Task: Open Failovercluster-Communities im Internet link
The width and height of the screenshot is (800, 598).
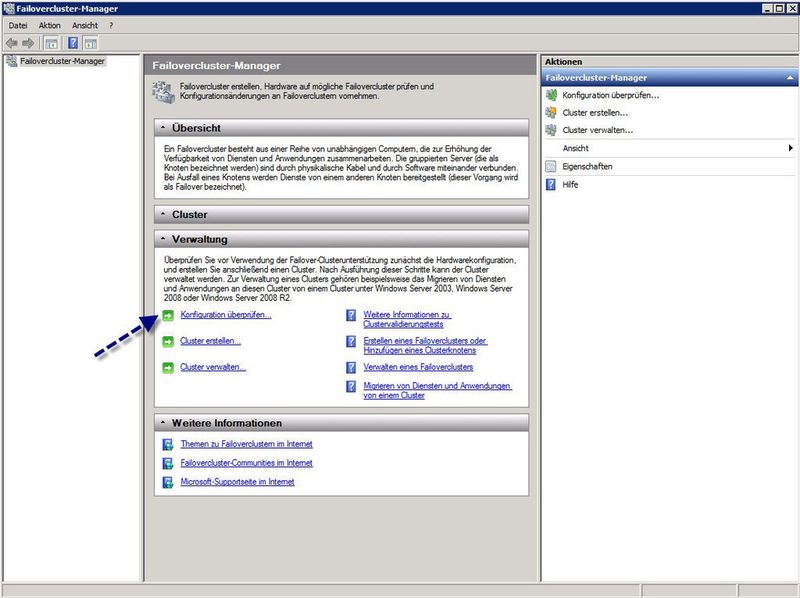Action: [246, 463]
